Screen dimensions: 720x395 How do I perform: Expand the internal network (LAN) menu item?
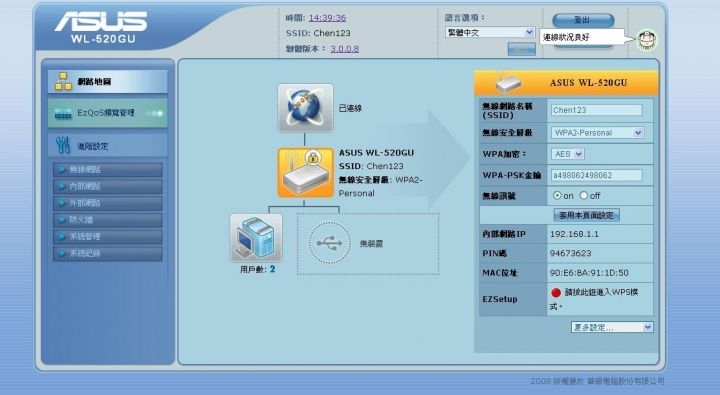tap(107, 186)
